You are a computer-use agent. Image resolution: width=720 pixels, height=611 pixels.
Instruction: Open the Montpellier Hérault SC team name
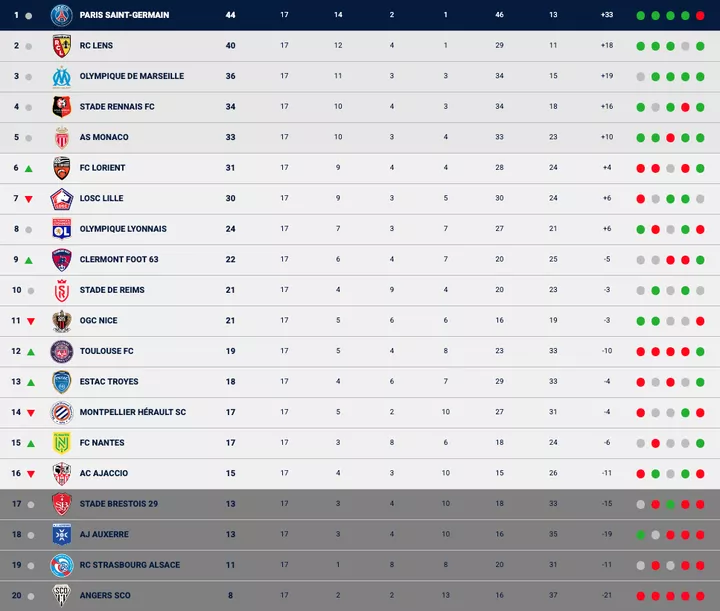coord(132,412)
